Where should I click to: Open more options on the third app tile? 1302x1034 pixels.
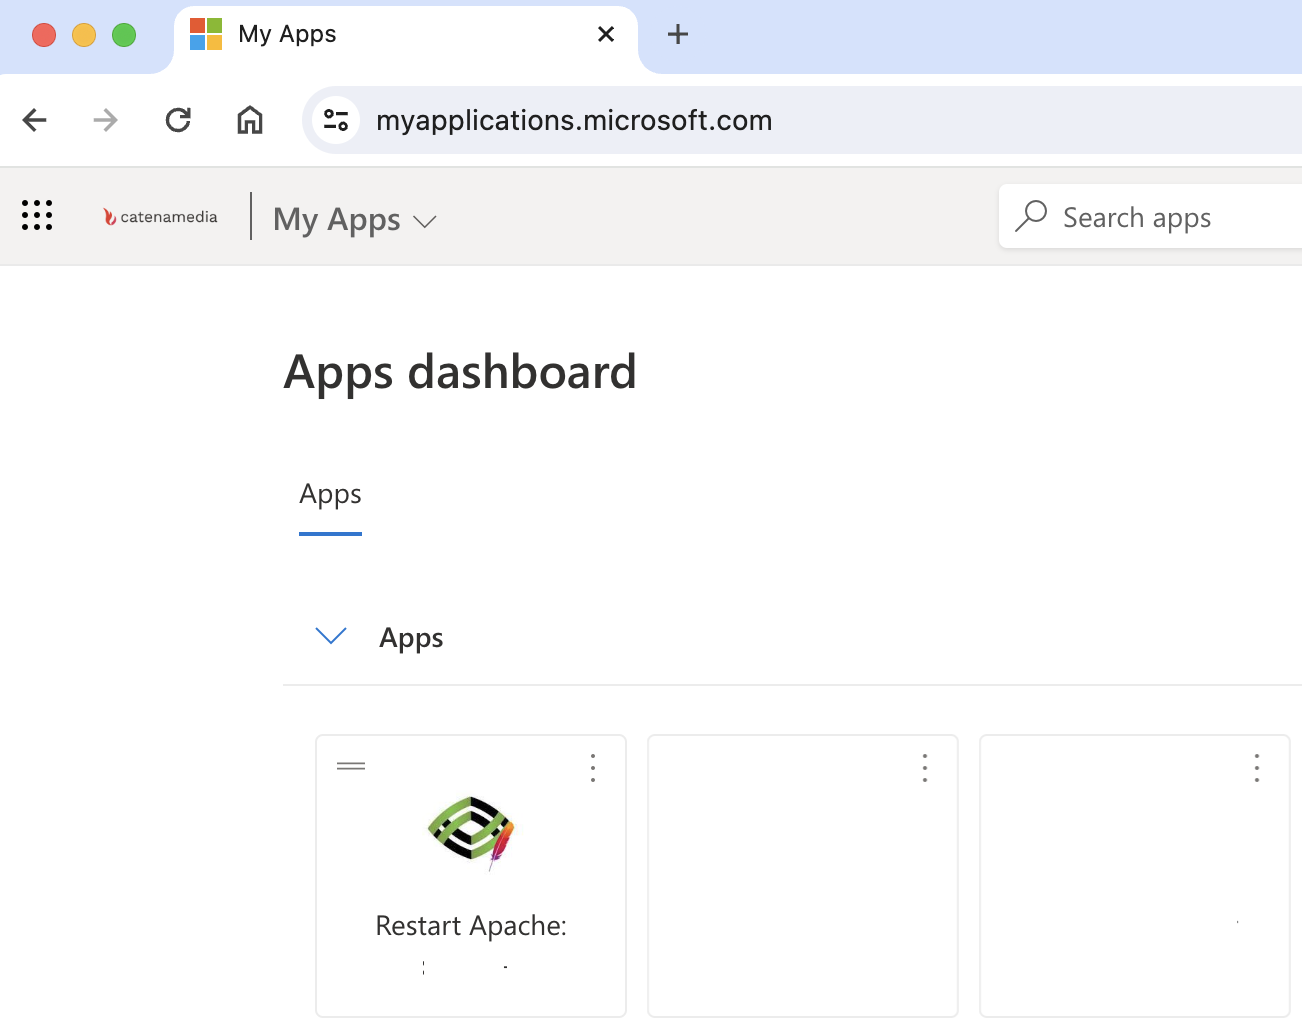[1257, 767]
